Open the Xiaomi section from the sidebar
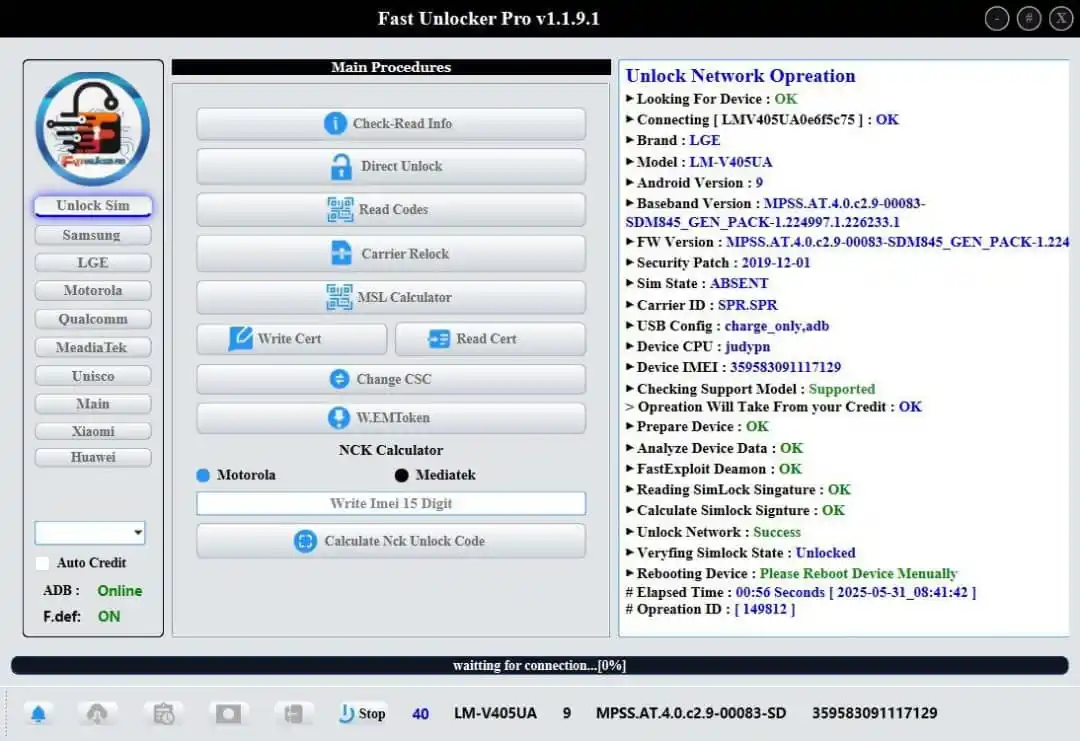This screenshot has width=1080, height=741. click(x=92, y=430)
